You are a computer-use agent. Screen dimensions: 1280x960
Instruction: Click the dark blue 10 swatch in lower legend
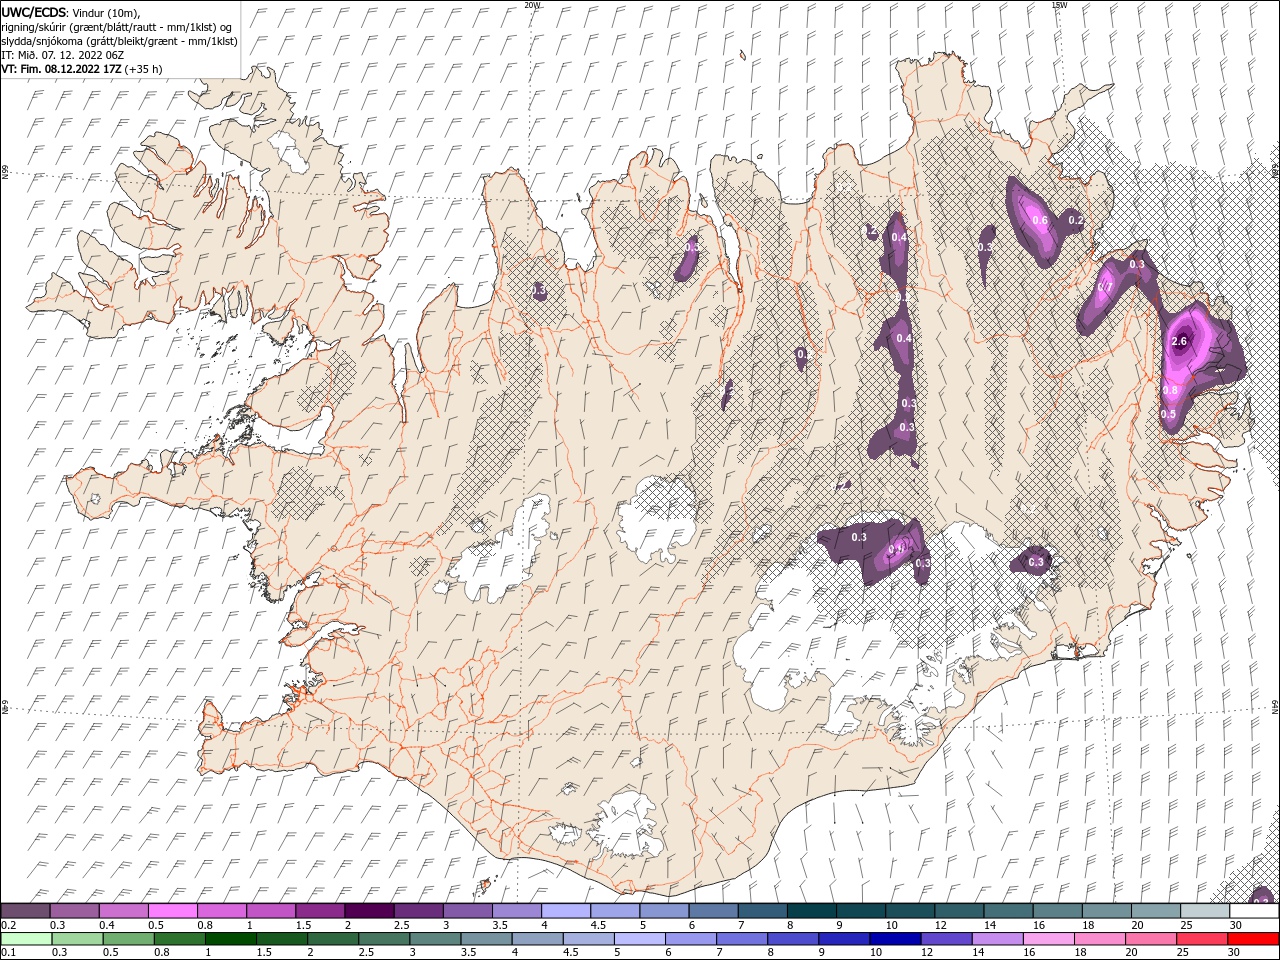pyautogui.click(x=894, y=939)
